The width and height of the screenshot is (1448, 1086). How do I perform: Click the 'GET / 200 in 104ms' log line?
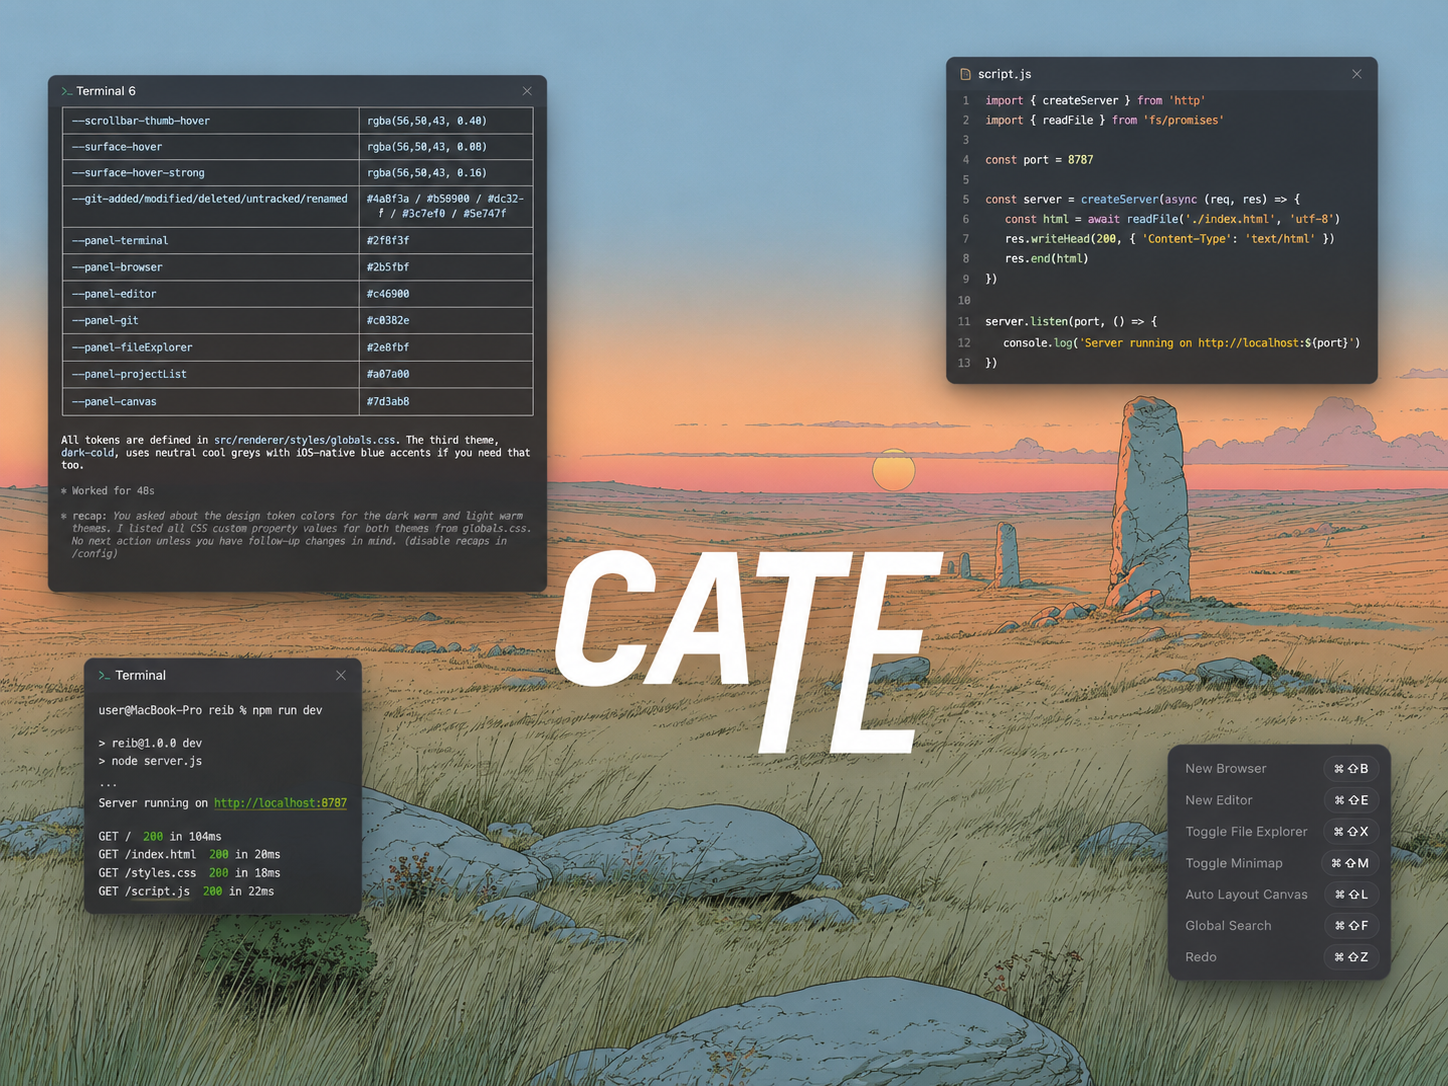point(160,836)
